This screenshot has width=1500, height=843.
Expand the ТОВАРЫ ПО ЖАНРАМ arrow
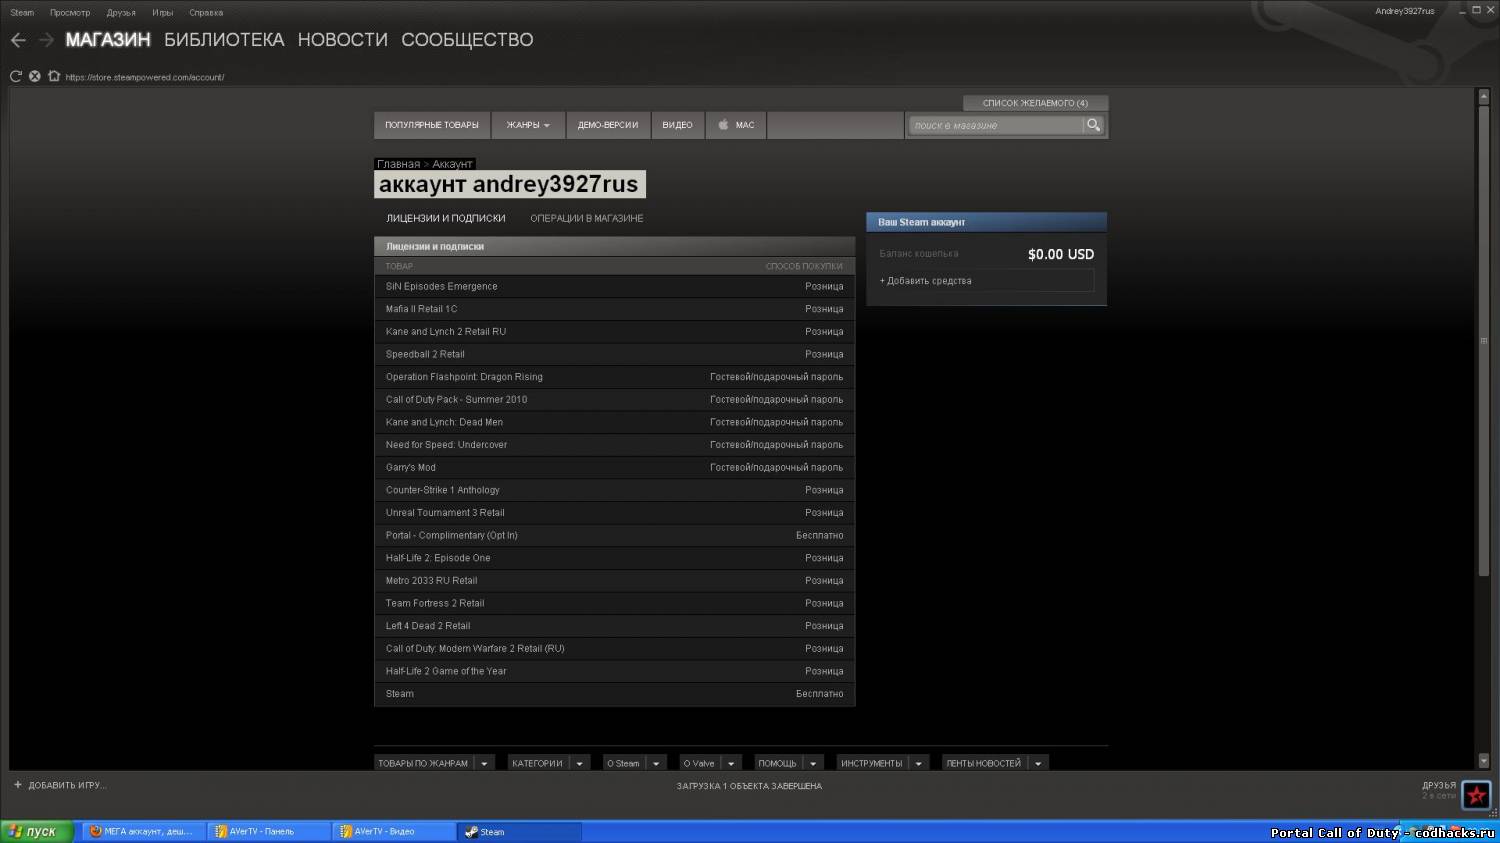[x=484, y=763]
